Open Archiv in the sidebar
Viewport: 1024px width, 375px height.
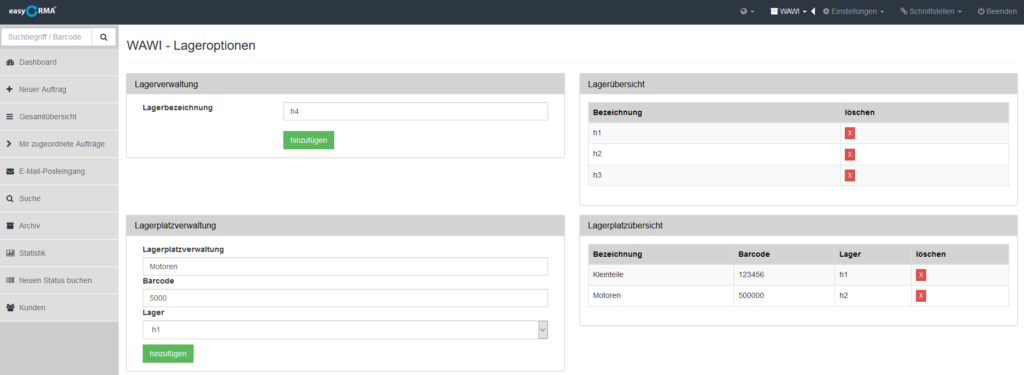[x=59, y=225]
